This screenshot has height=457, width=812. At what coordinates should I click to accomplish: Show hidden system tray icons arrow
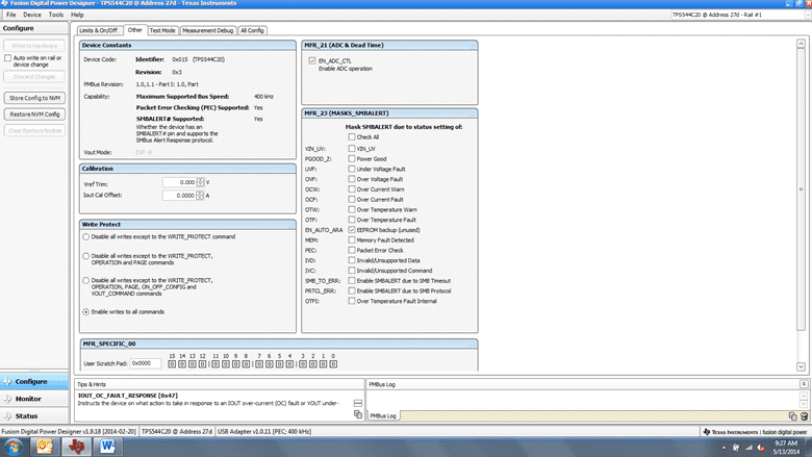(723, 447)
